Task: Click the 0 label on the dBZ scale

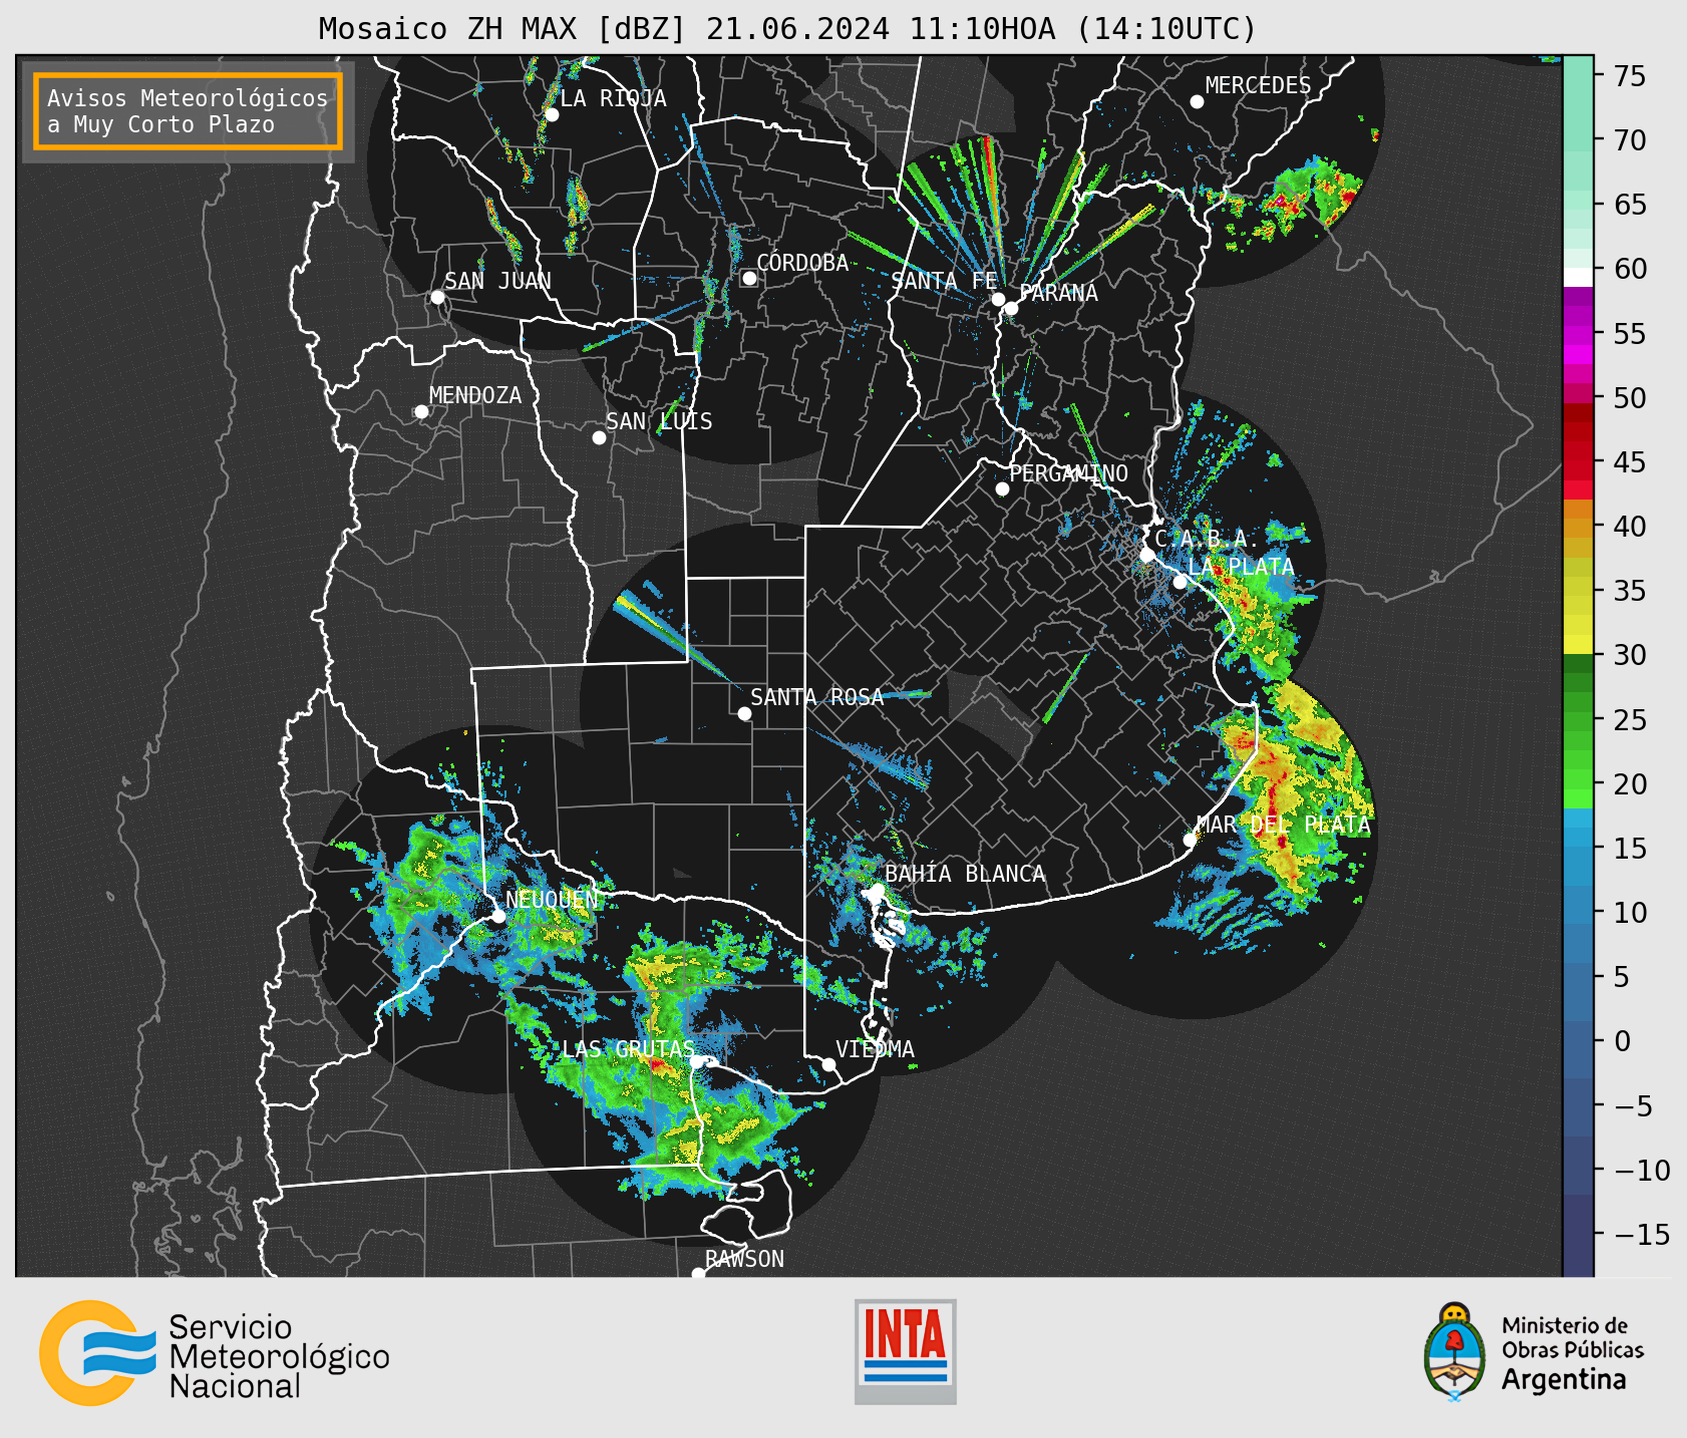Action: [x=1622, y=1041]
